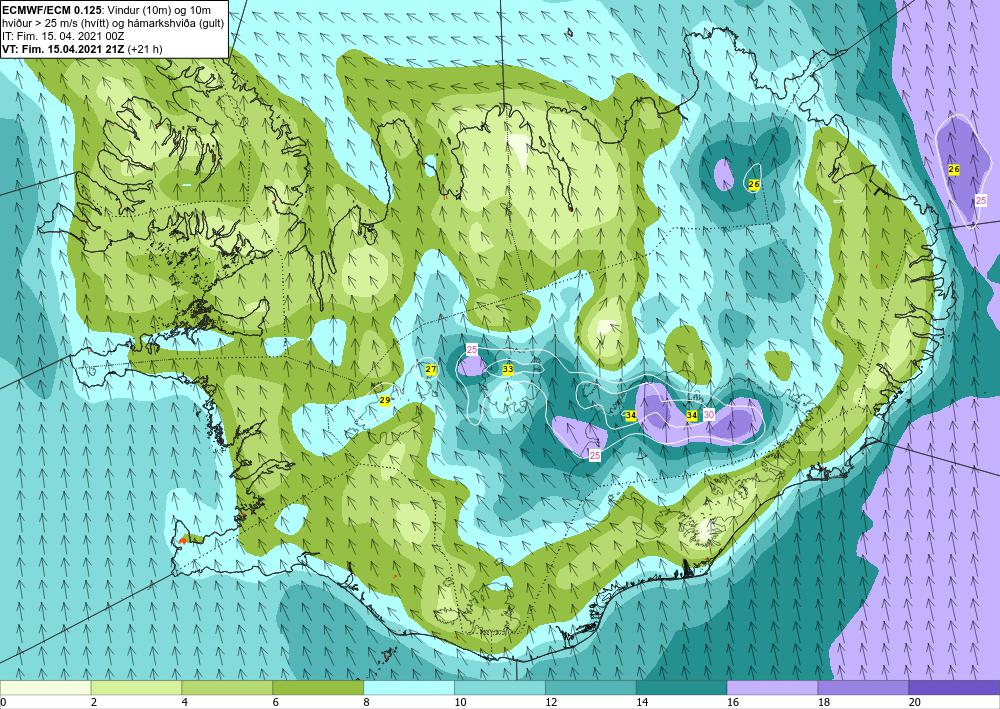Click the 25 contour label next to the 33 label
Screen dimensions: 1000x709
472,349
